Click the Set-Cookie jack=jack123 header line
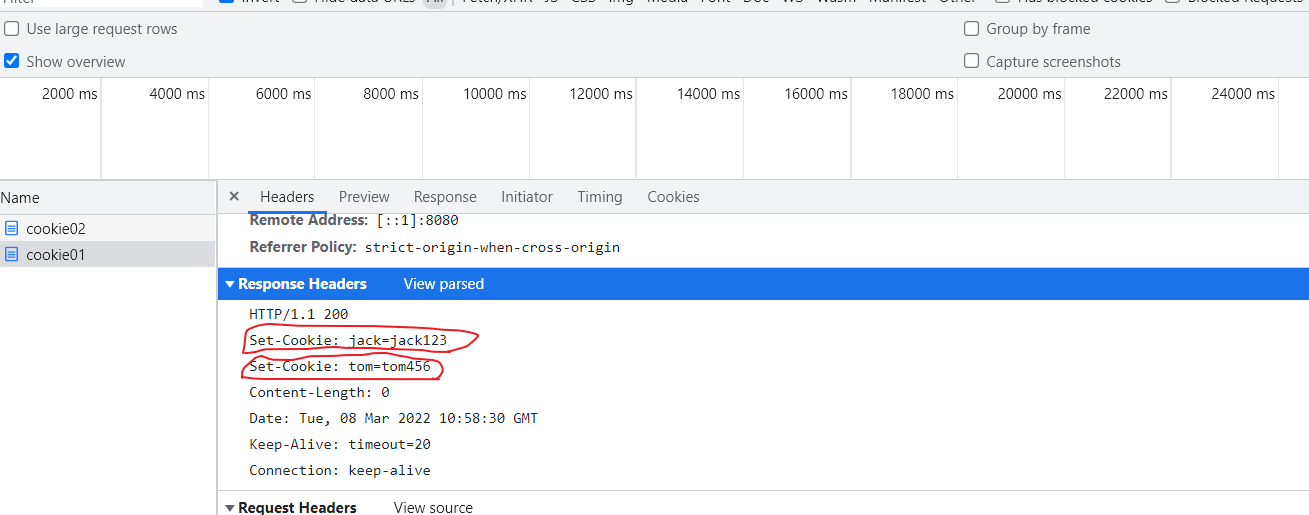1309x515 pixels. coord(348,341)
